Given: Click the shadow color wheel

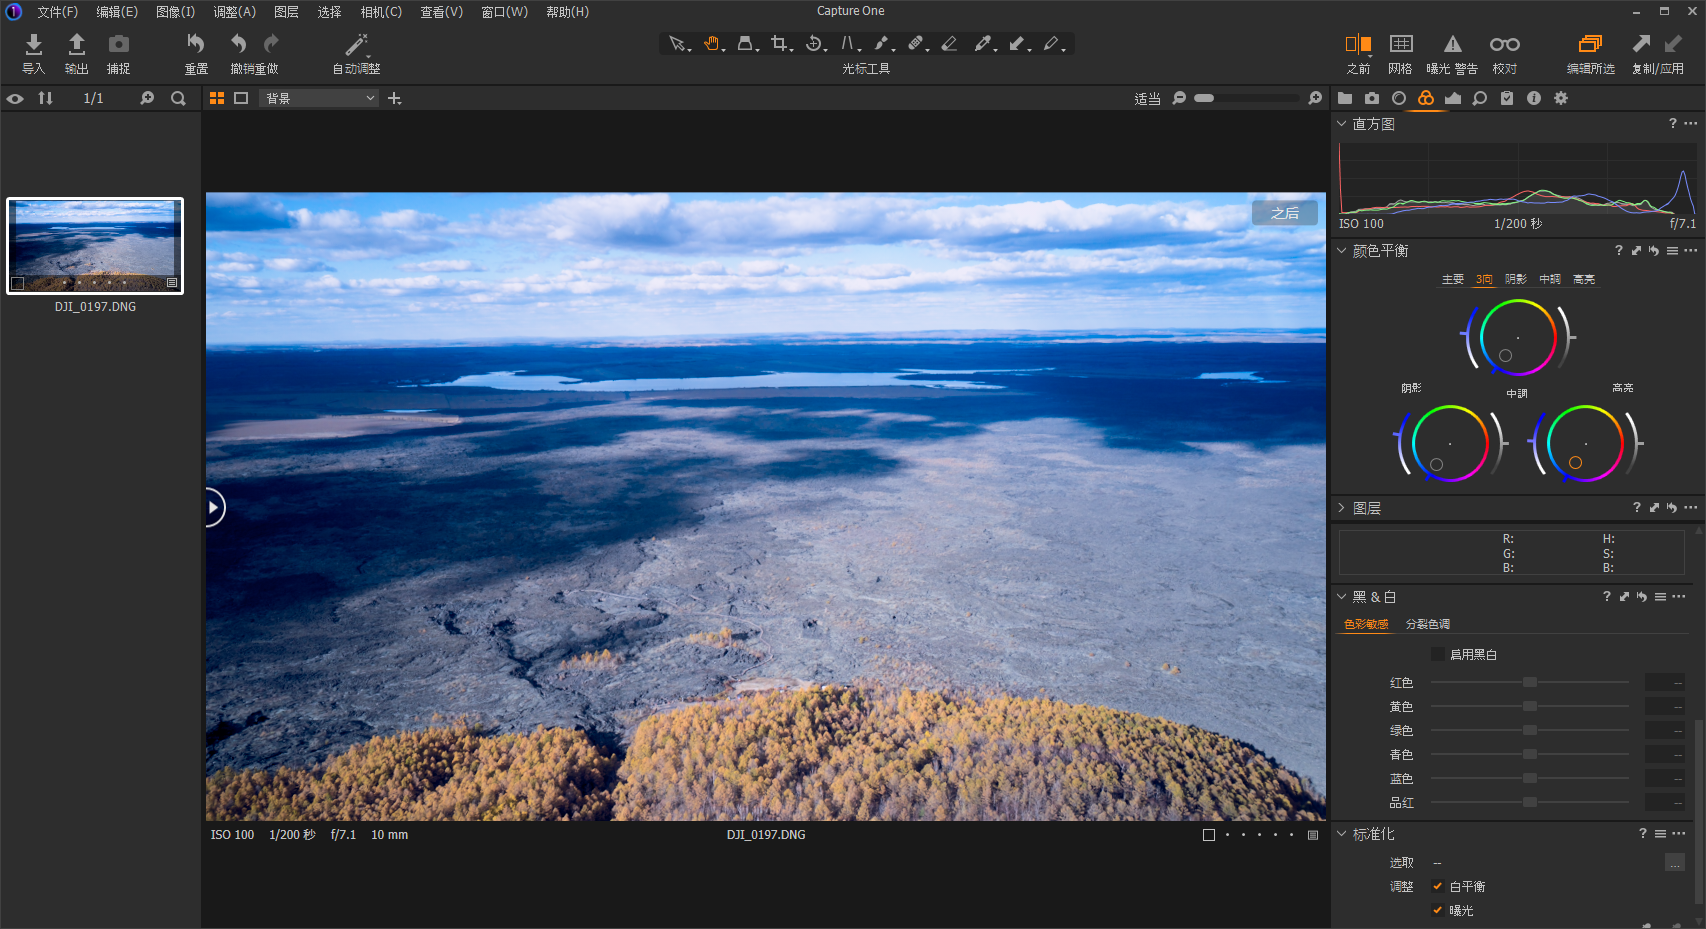Looking at the screenshot, I should click(1450, 443).
